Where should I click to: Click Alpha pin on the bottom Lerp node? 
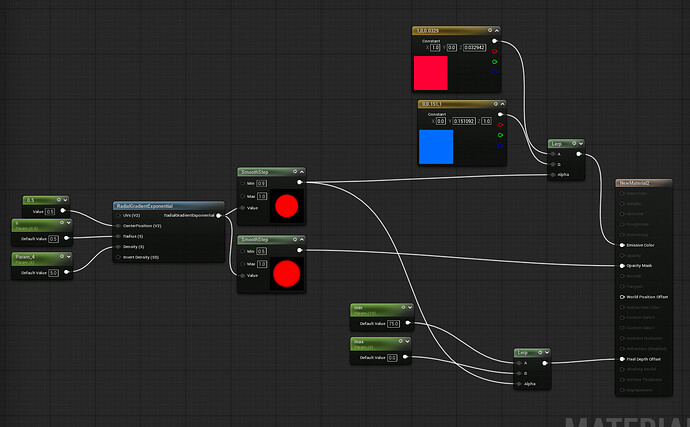pos(518,383)
